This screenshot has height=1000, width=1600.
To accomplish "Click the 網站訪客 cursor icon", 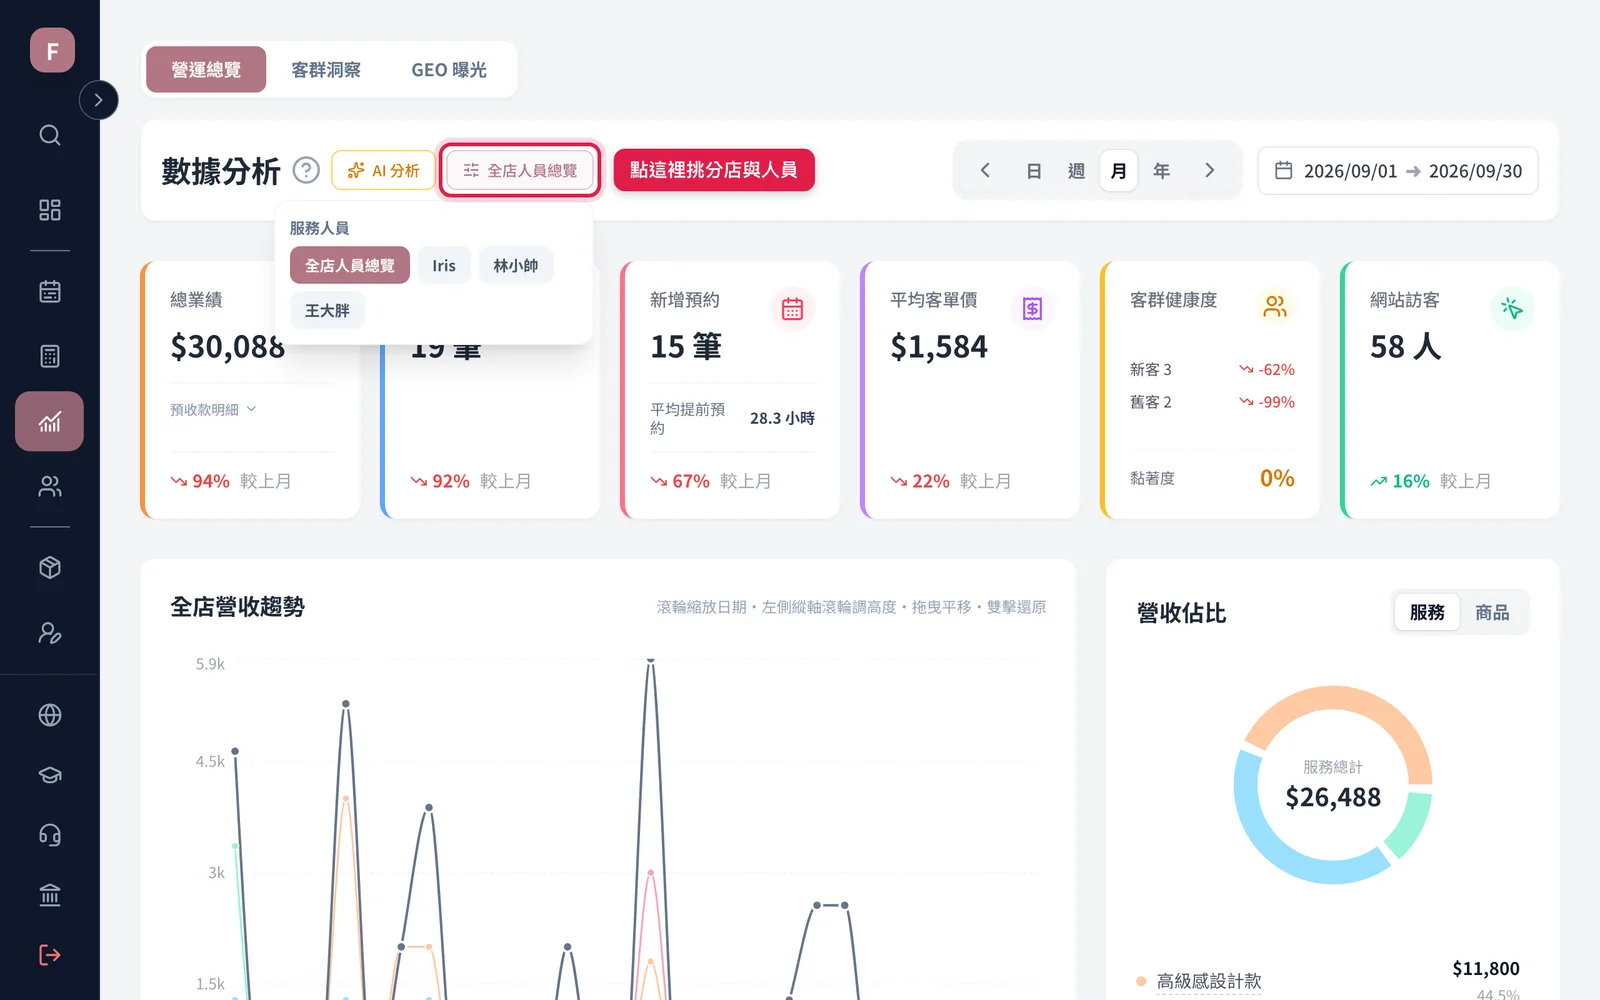I will pos(1512,308).
